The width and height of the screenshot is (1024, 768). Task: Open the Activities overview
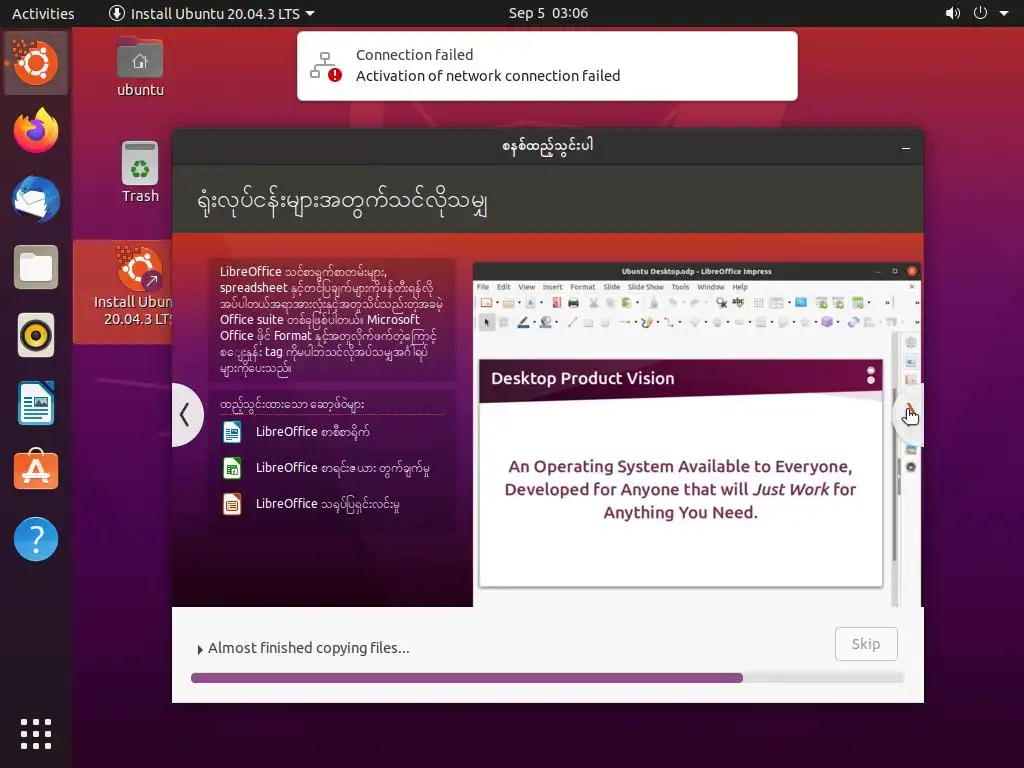pos(43,13)
